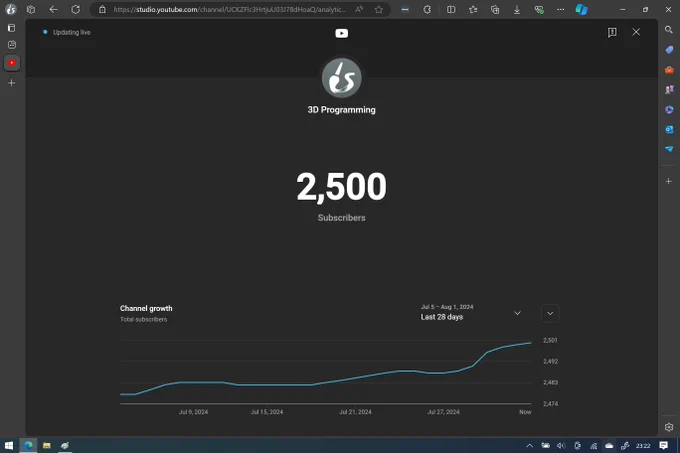Open the sidebar Tools briefcase icon

[669, 70]
